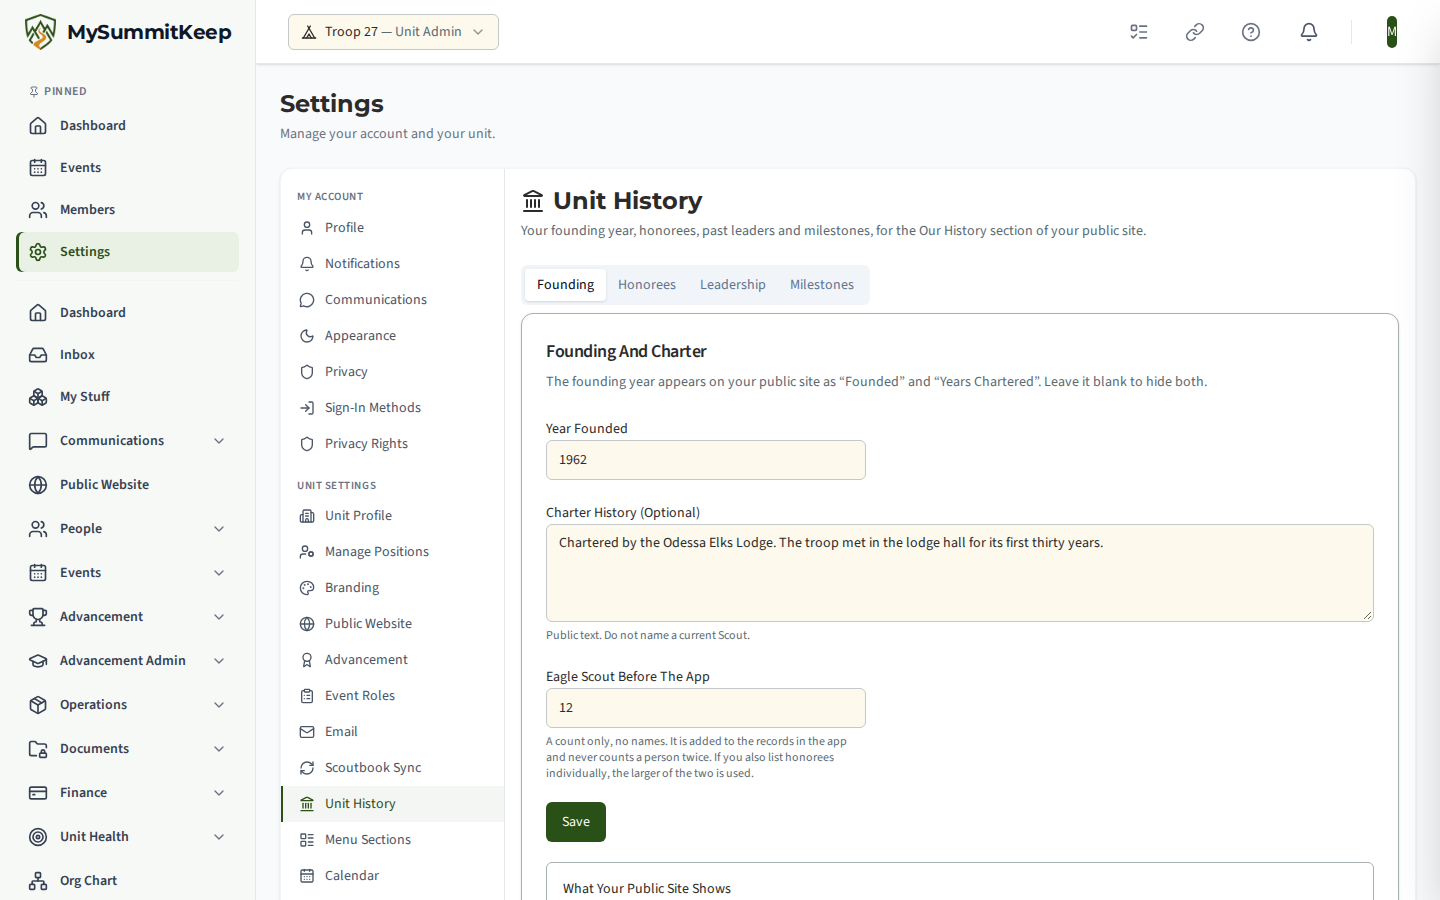
Task: Click the link icon in header
Action: tap(1195, 32)
